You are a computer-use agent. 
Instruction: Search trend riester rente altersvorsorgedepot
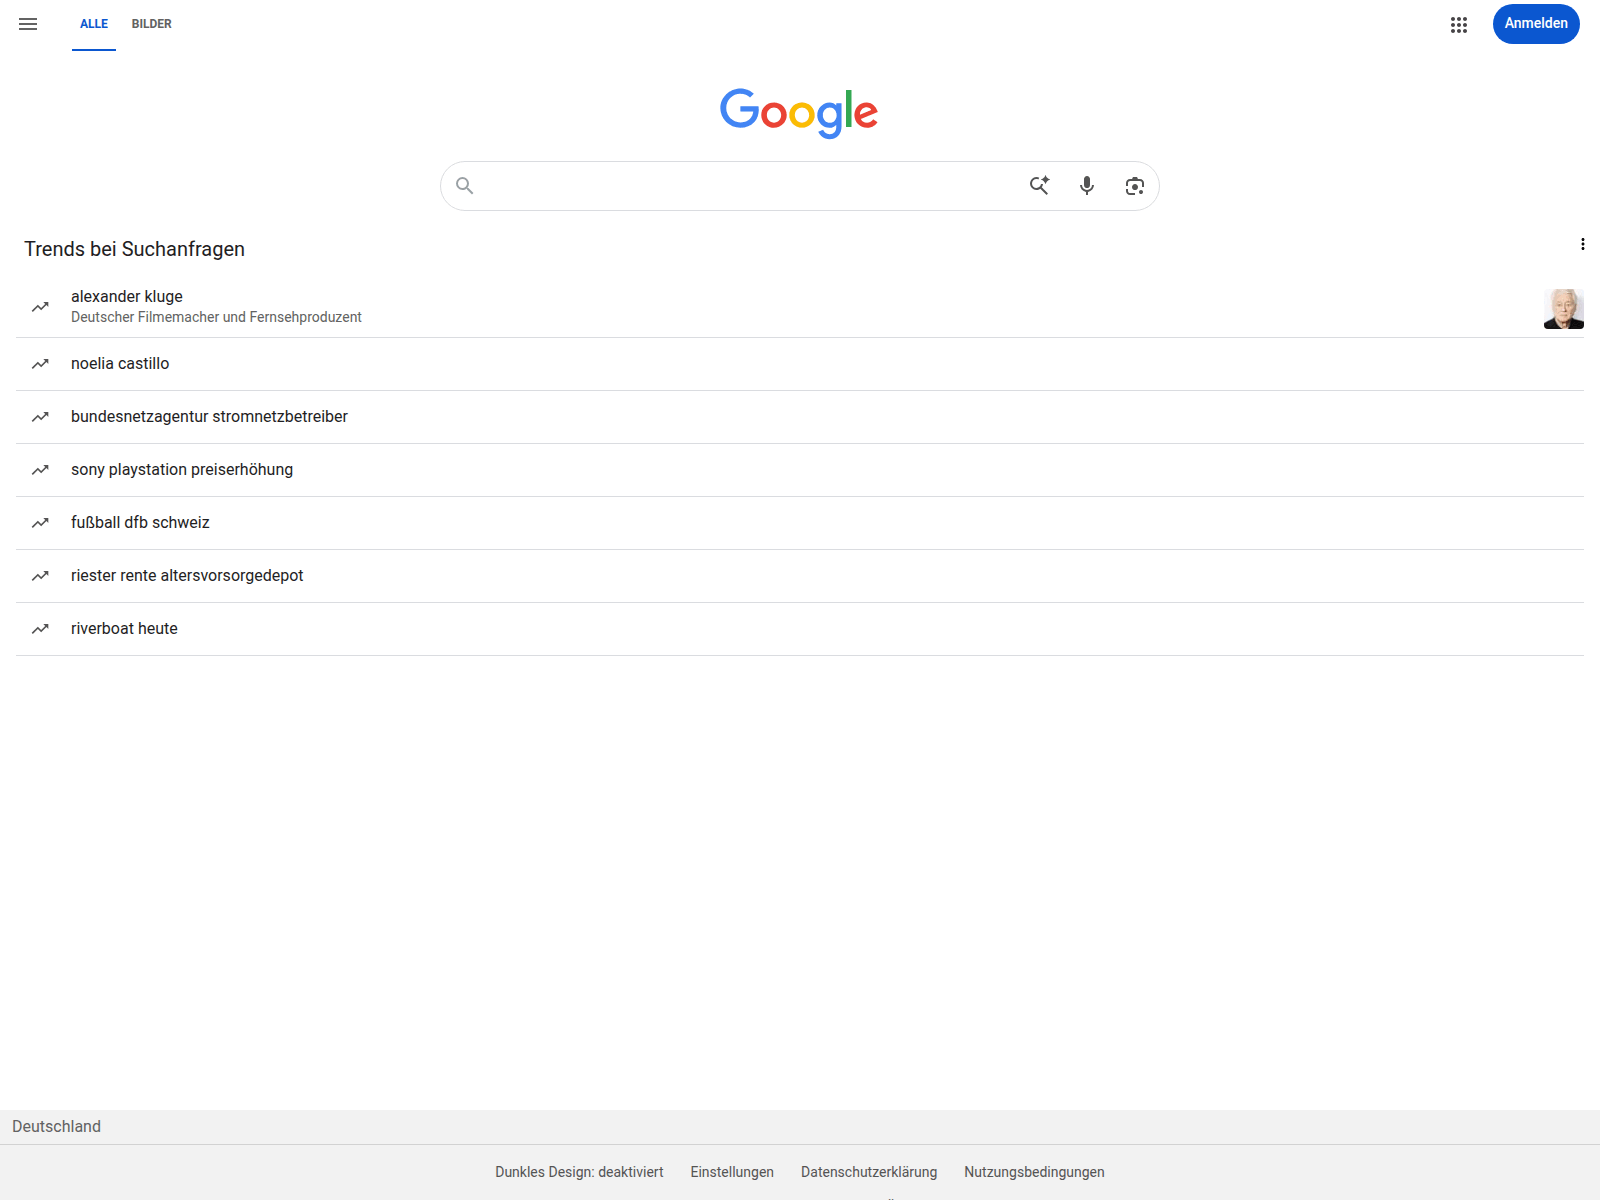pos(800,576)
